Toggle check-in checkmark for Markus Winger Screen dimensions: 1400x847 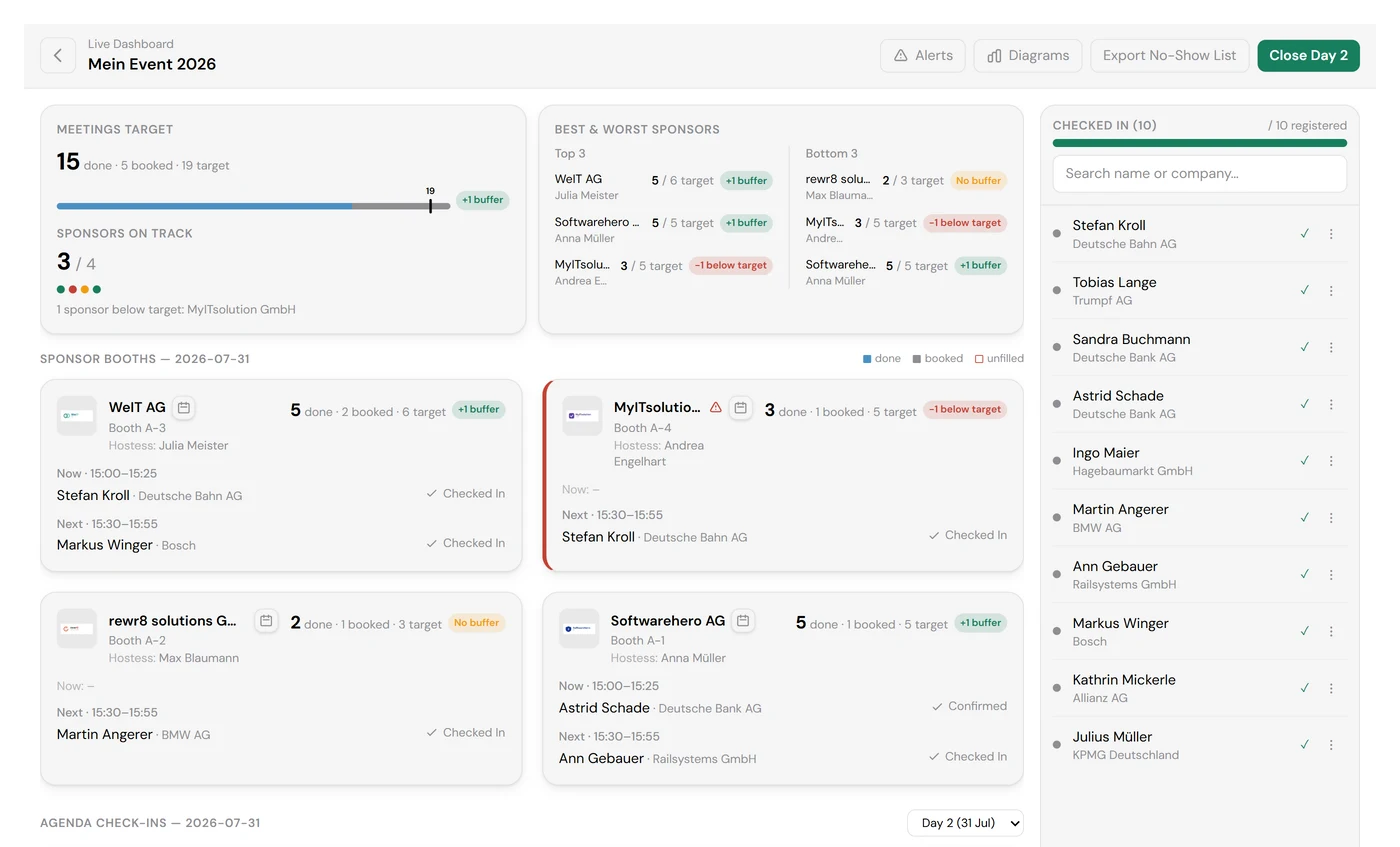(1304, 631)
